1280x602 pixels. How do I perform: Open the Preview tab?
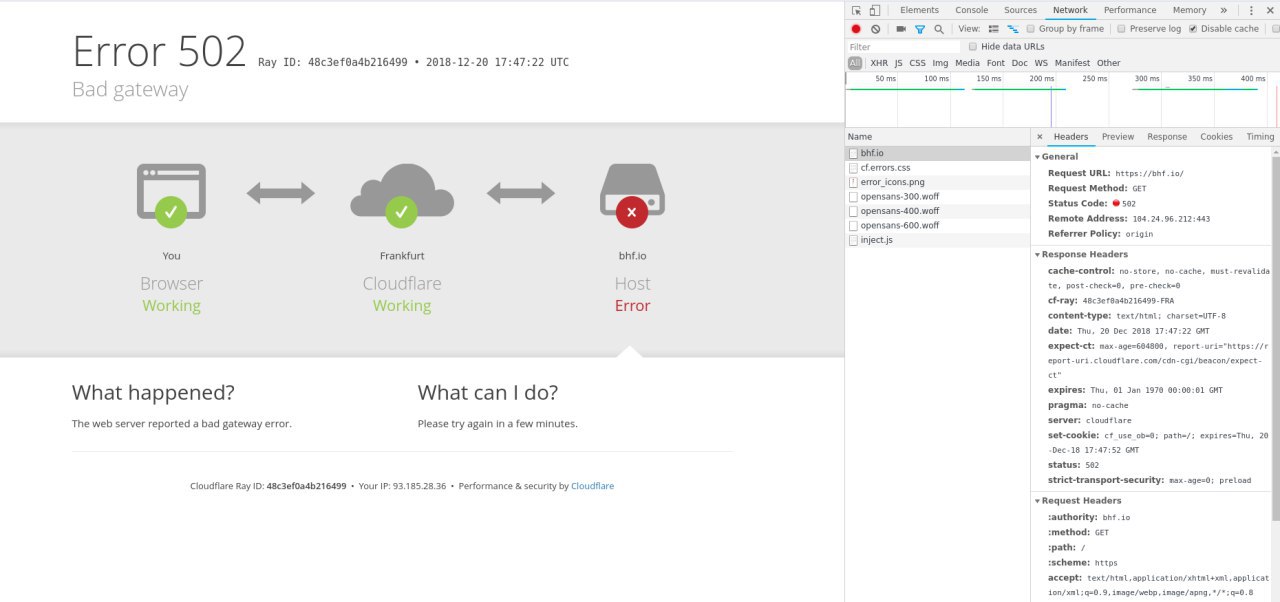1118,137
